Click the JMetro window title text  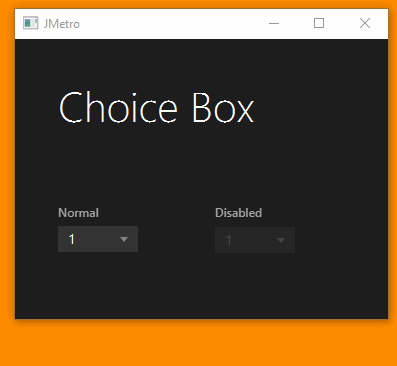click(x=62, y=24)
